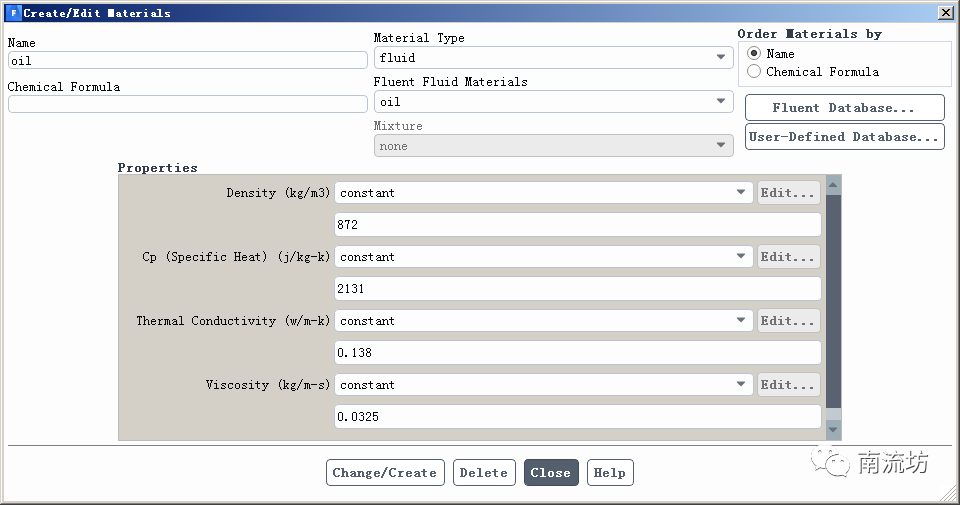
Task: Open the Density method dropdown
Action: click(544, 193)
